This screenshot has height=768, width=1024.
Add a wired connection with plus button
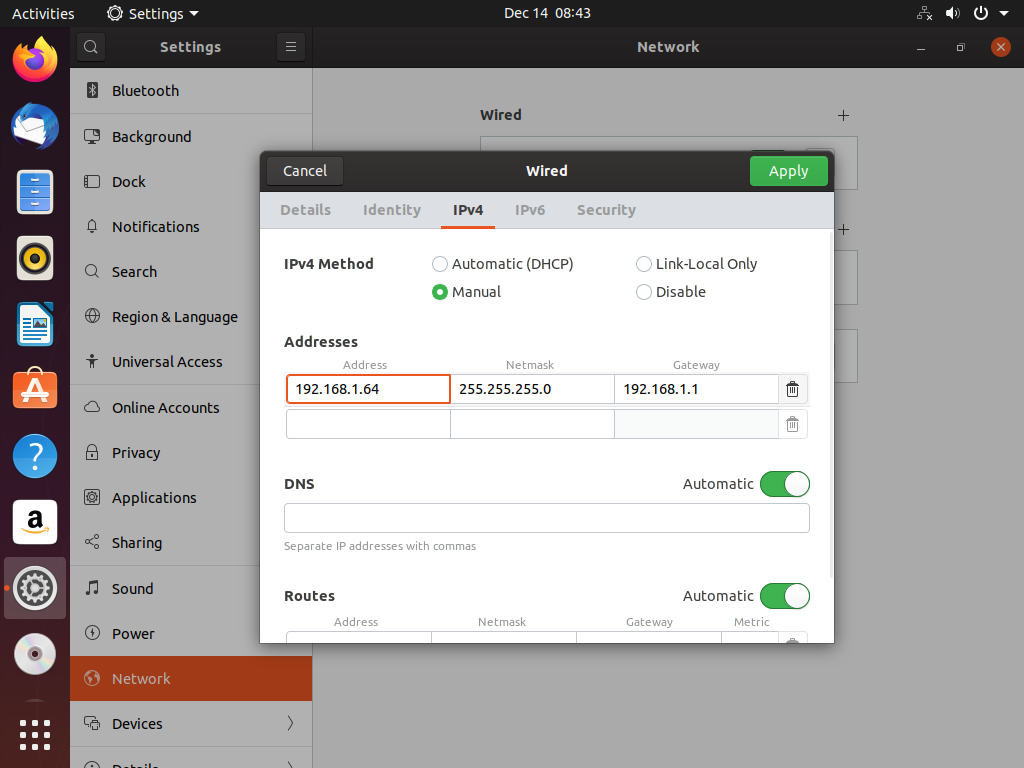[843, 115]
